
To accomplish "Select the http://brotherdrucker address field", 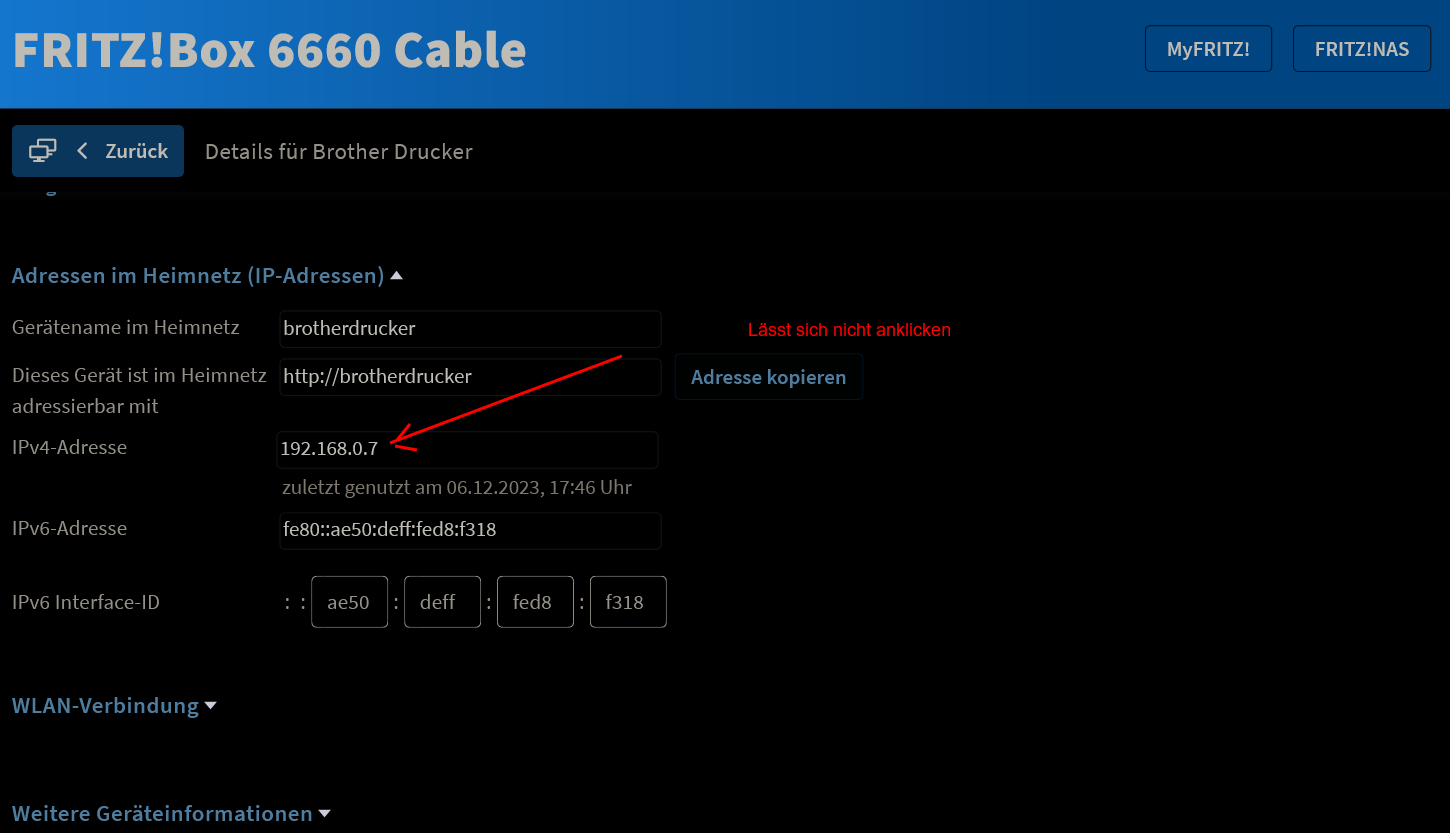I will [470, 377].
